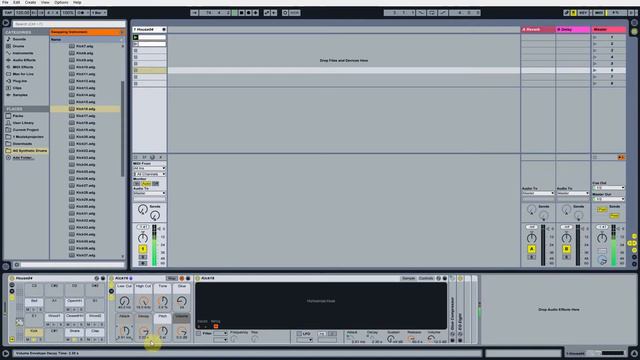This screenshot has height=360, width=640.
Task: Open User Library in Places
Action: tap(23, 123)
